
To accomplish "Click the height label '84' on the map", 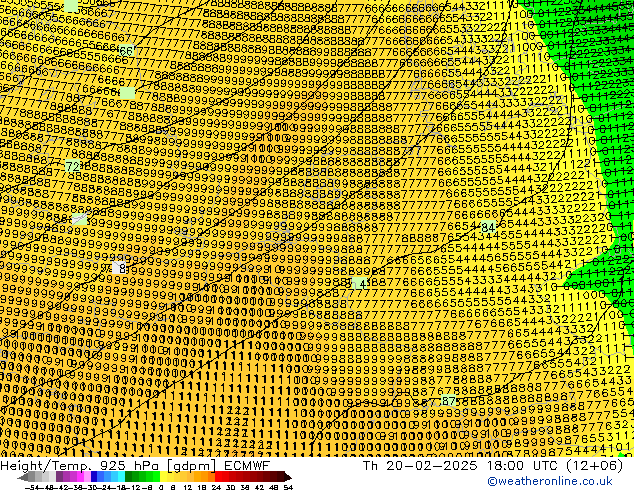I will [488, 227].
